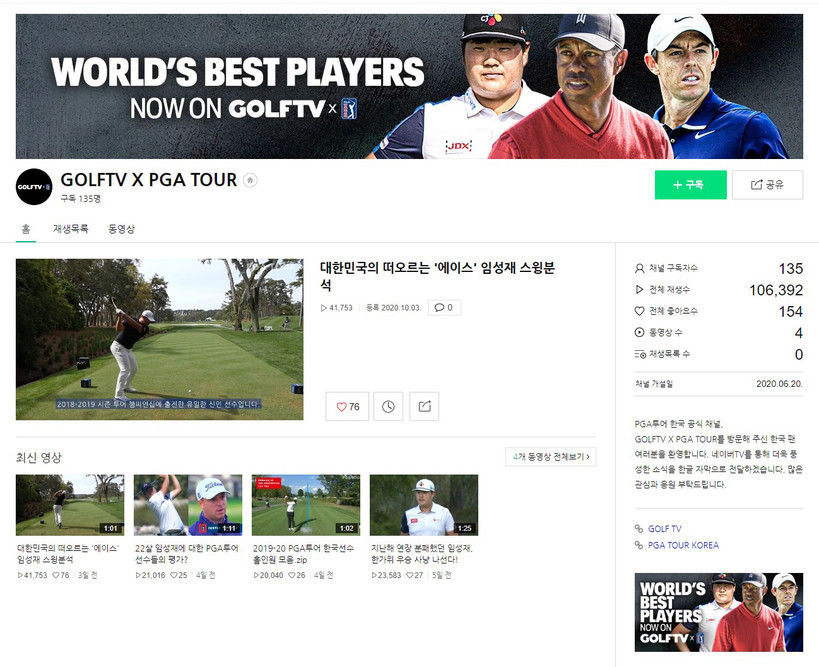Play the featured 임성재 swing analysis video
The height and width of the screenshot is (667, 819).
pyautogui.click(x=159, y=339)
